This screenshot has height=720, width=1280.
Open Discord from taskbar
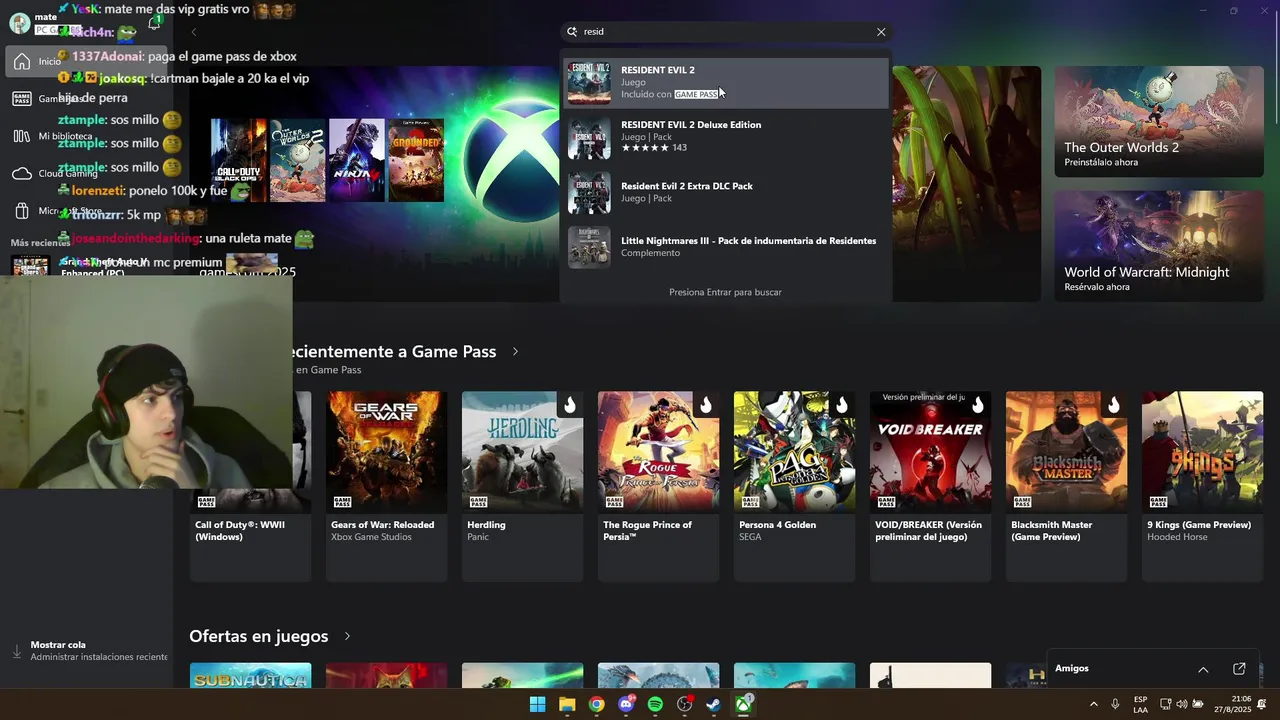(x=626, y=704)
